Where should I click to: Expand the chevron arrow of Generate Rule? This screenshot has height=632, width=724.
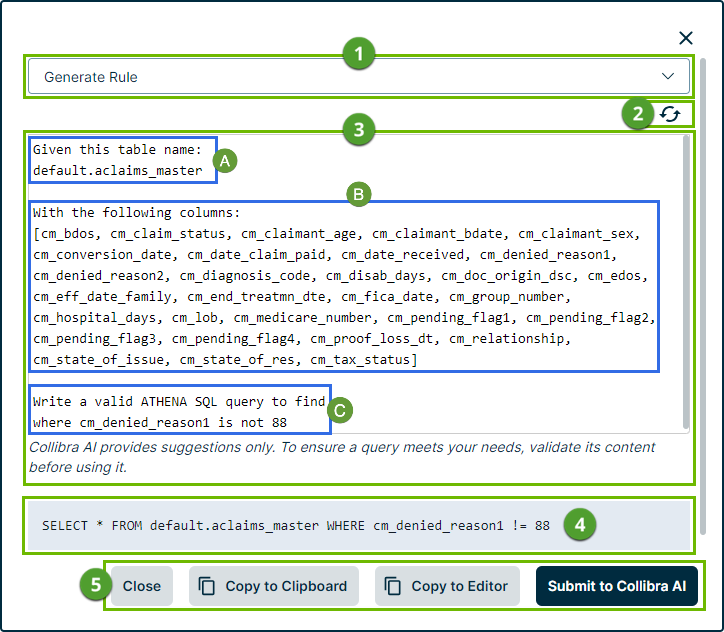click(668, 77)
